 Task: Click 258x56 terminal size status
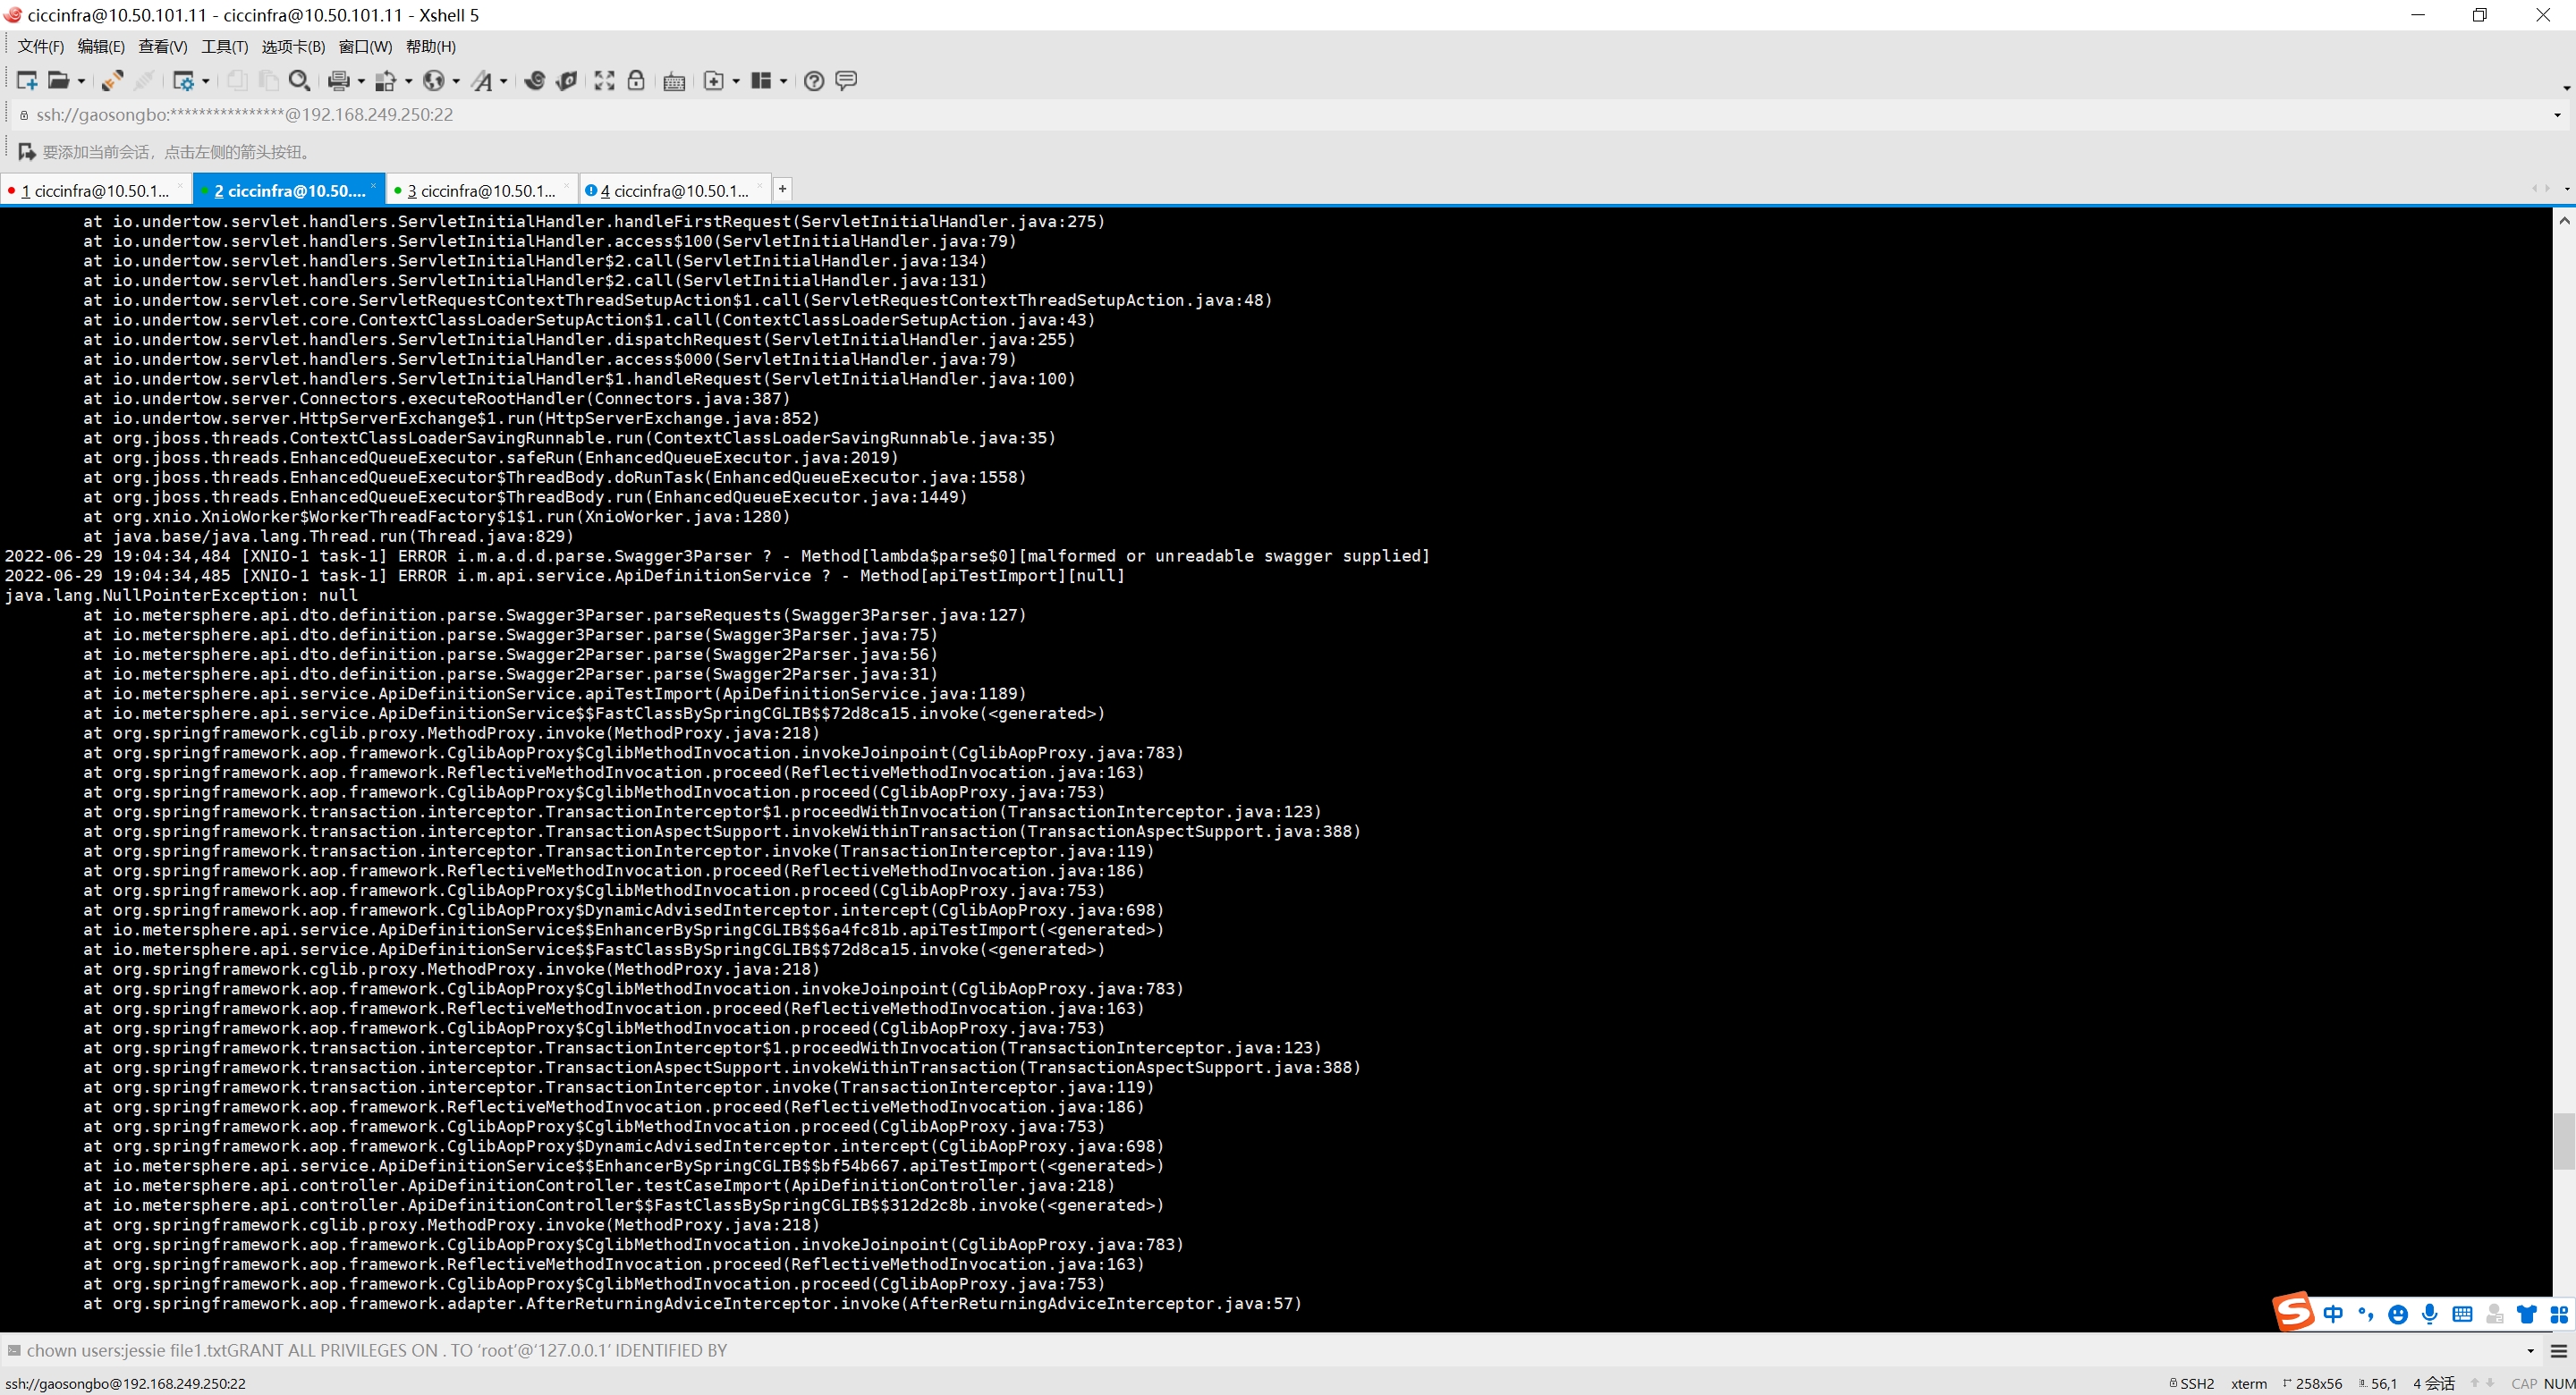pos(2313,1384)
